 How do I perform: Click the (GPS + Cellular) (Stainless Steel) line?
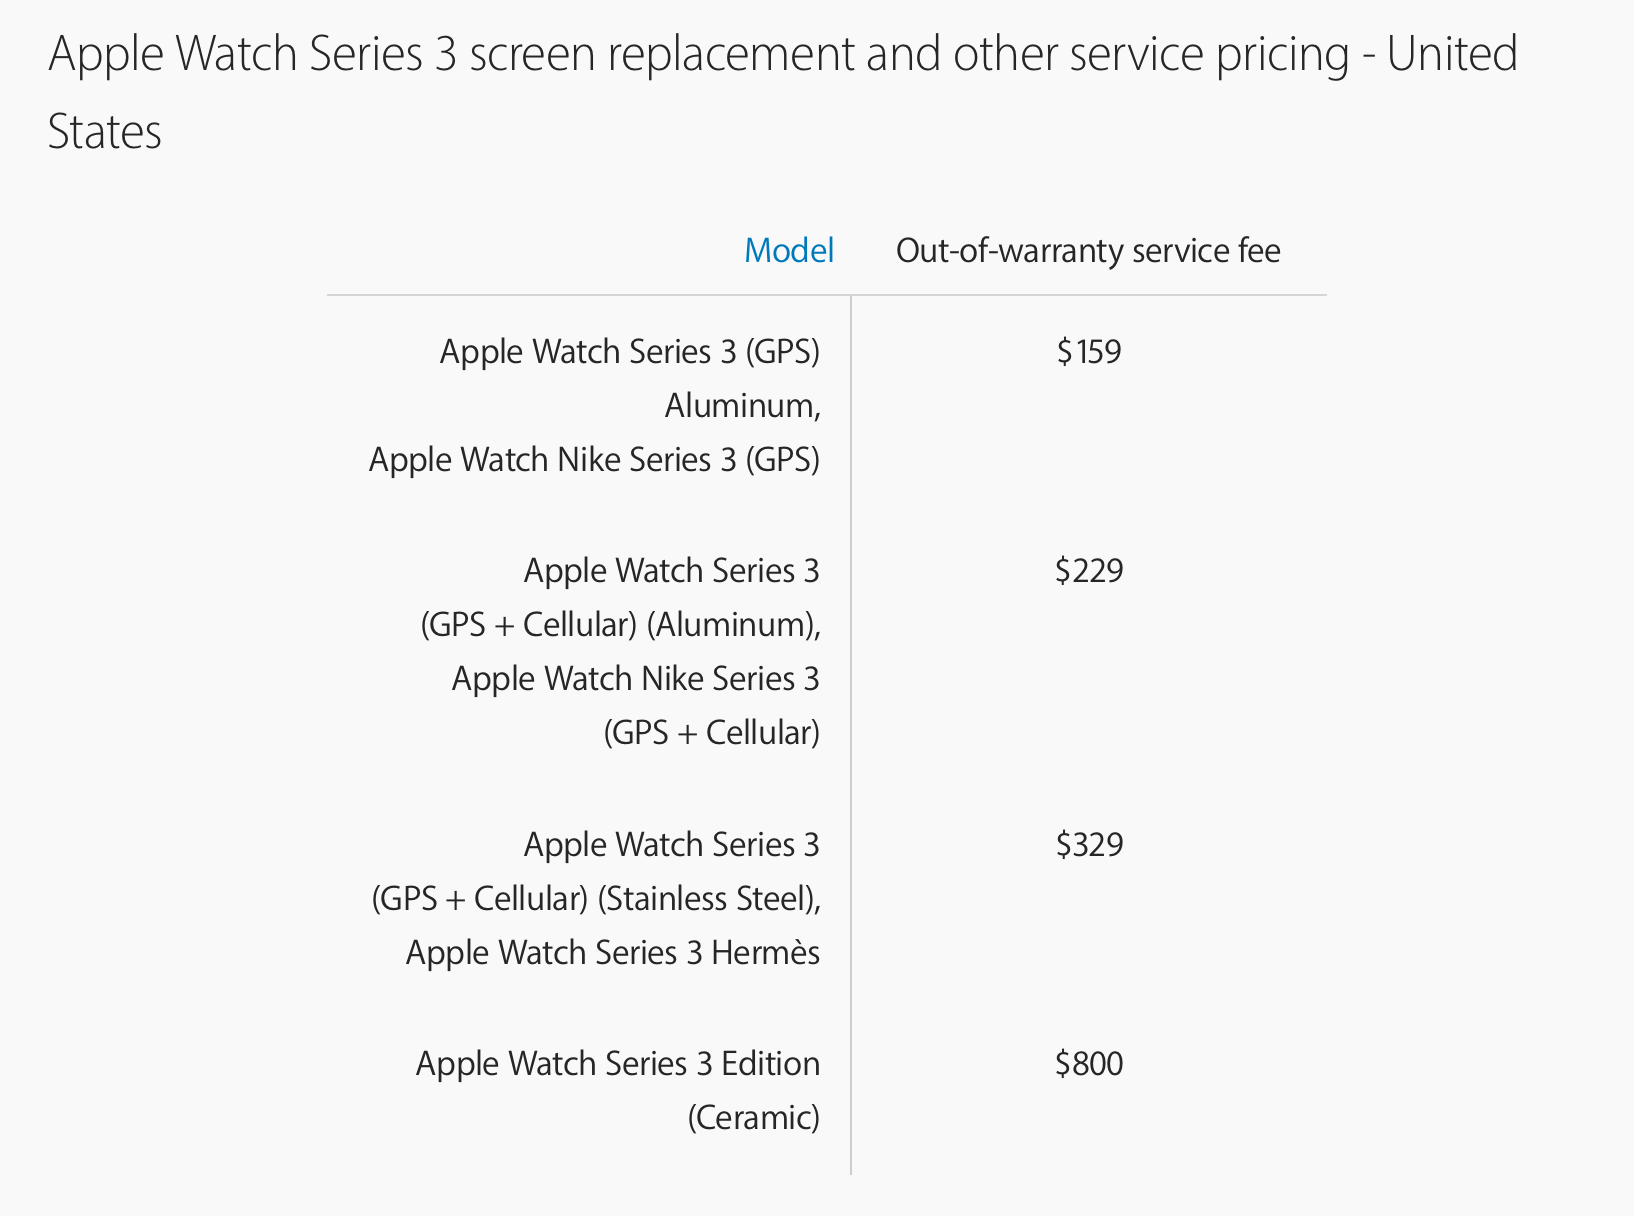[596, 899]
